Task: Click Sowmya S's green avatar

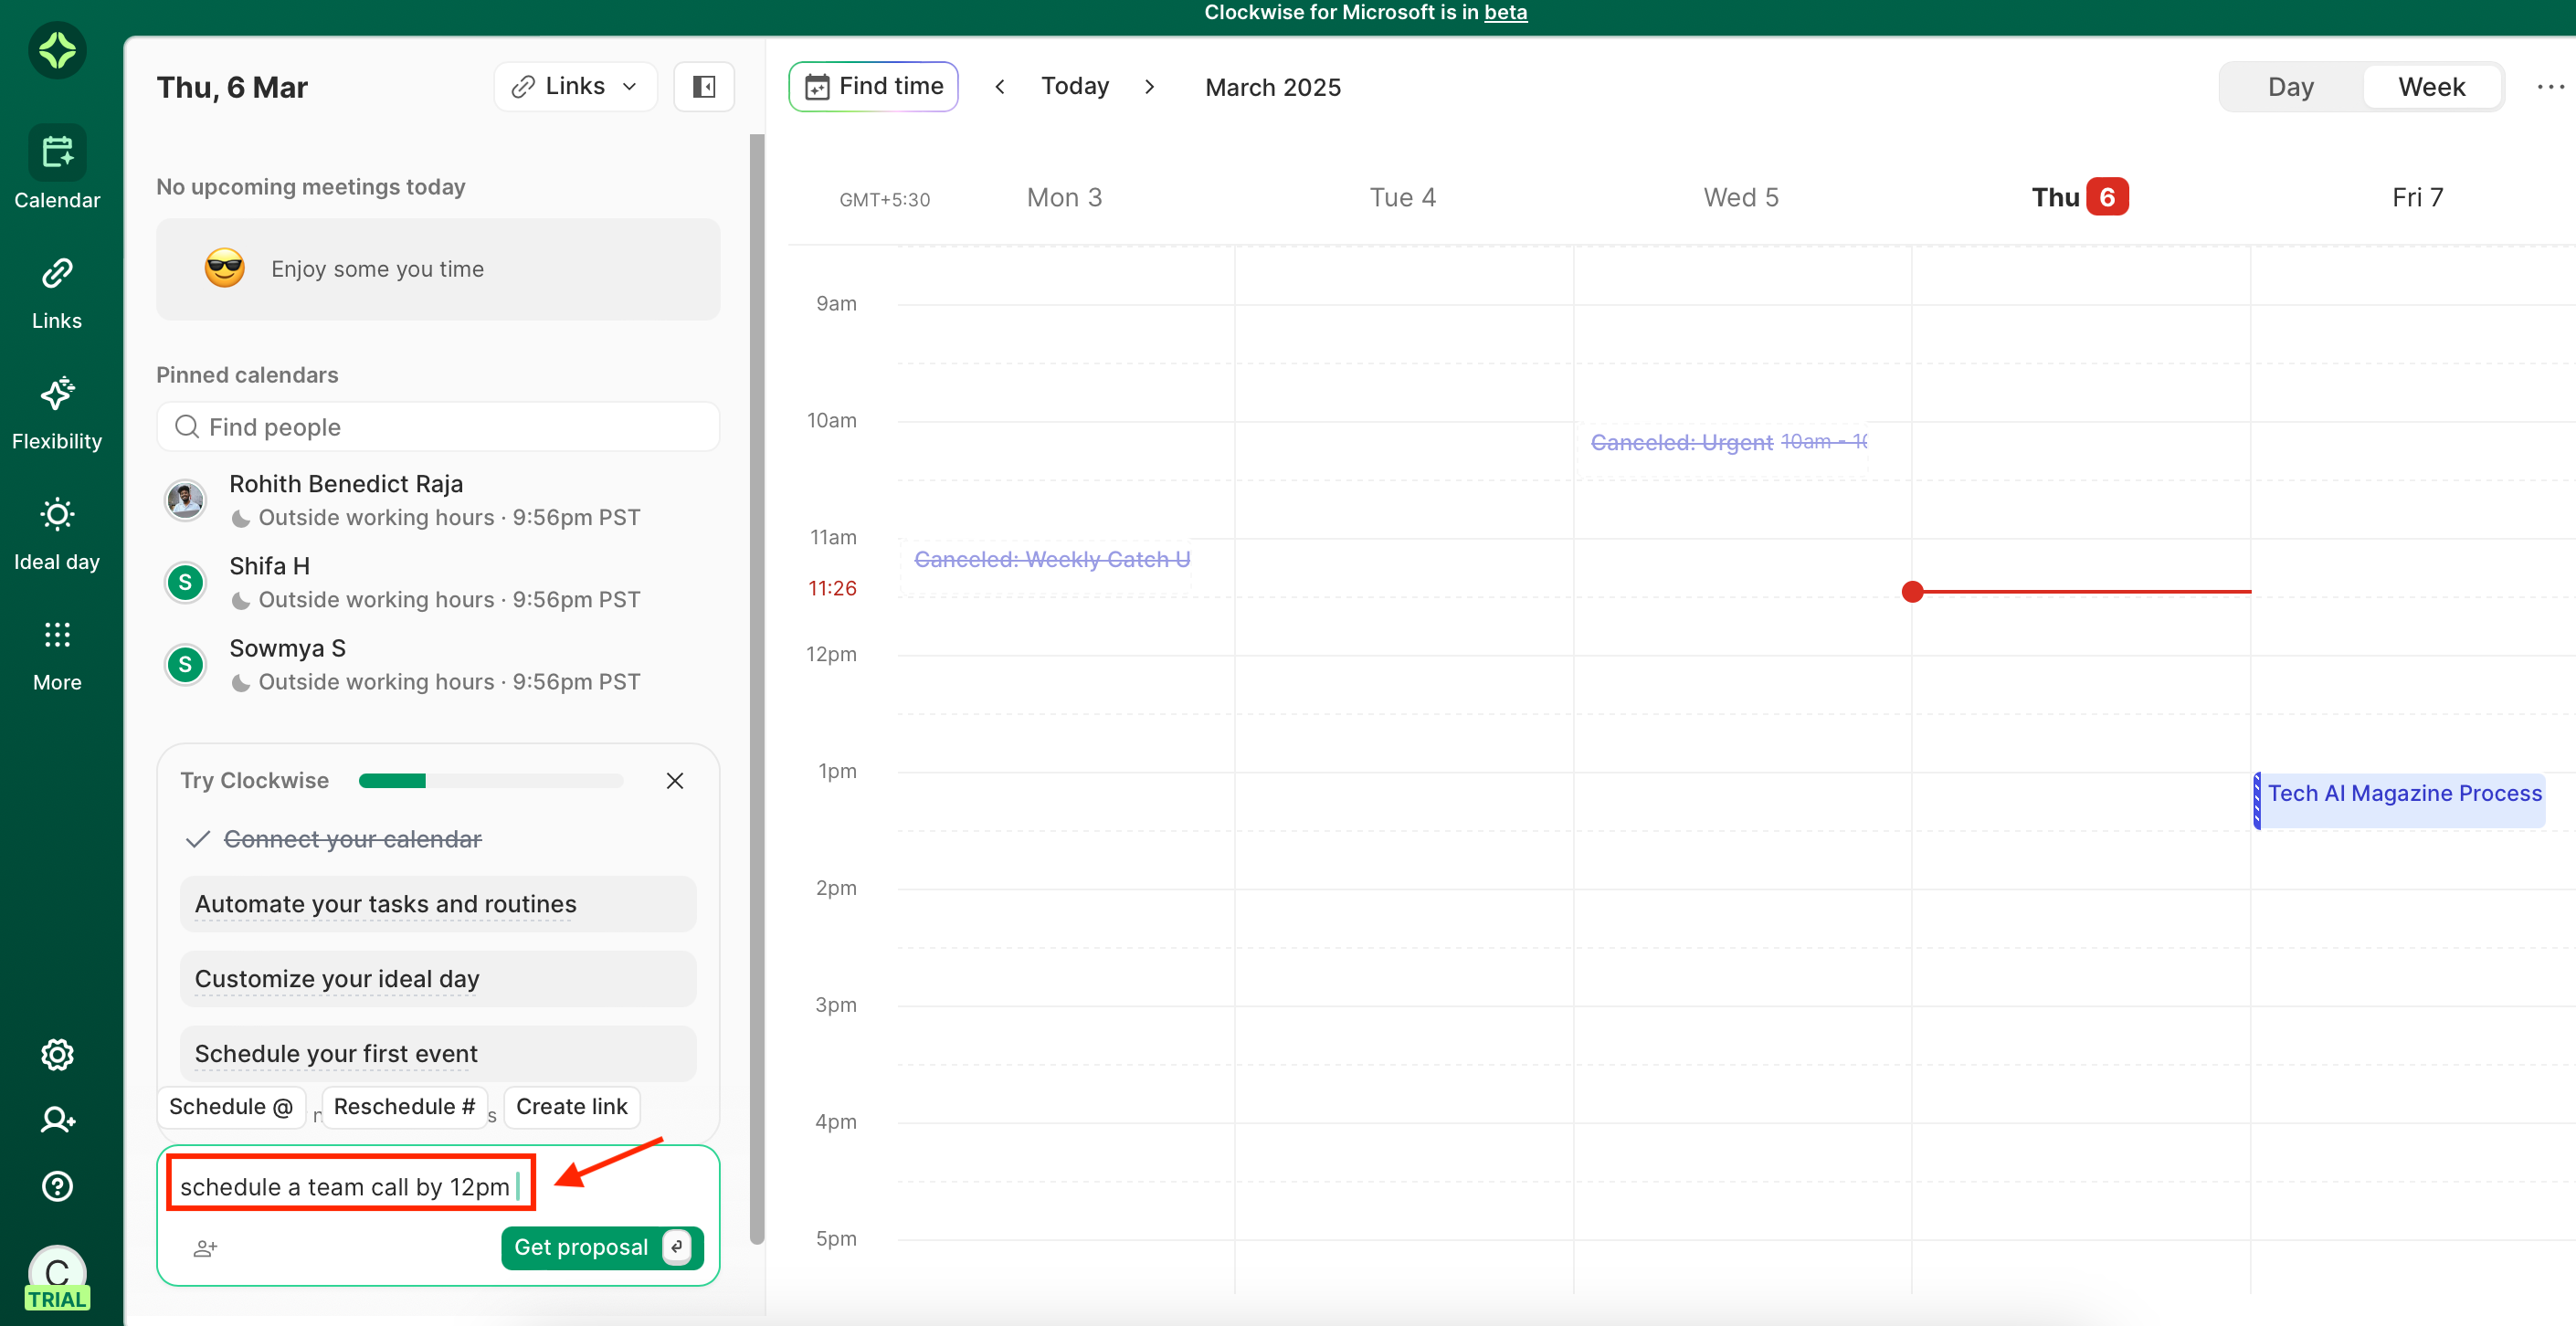Action: [185, 664]
